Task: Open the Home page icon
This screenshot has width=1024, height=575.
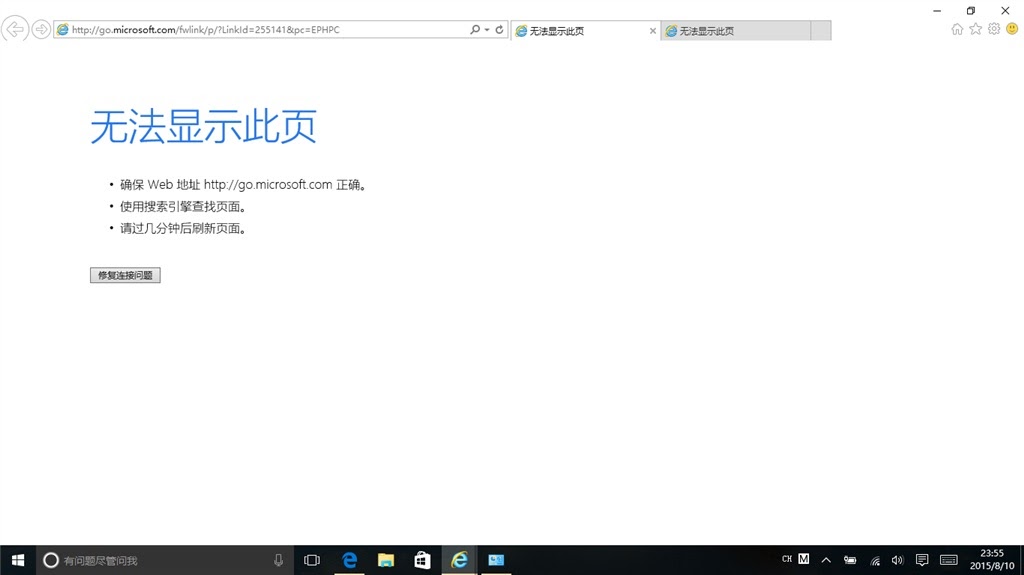Action: pyautogui.click(x=957, y=29)
